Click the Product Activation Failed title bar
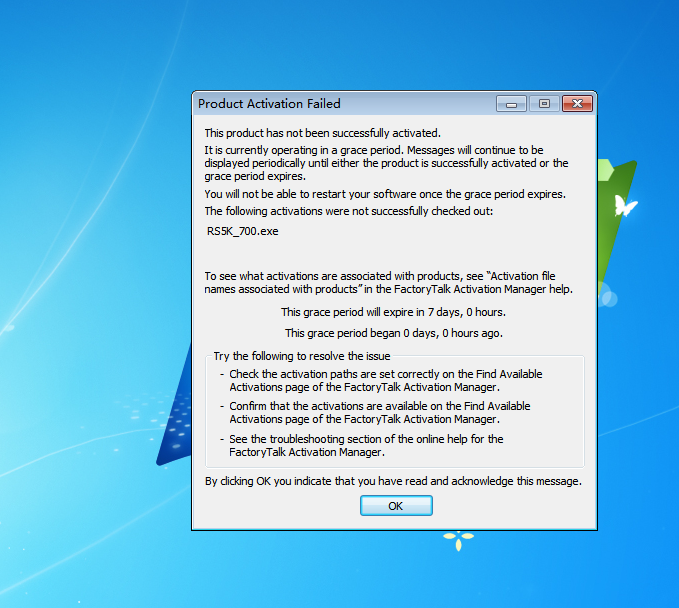The image size is (679, 608). 340,104
